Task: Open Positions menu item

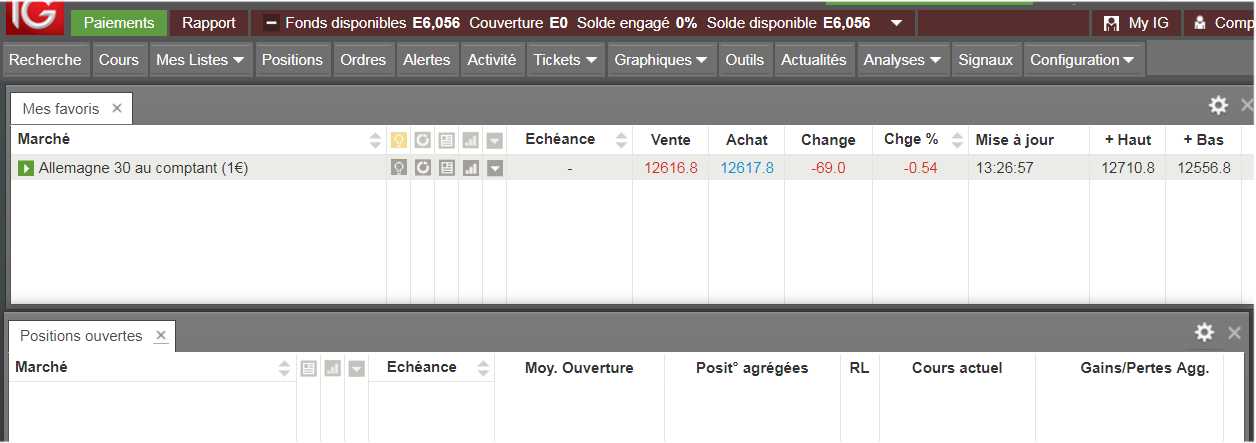Action: pyautogui.click(x=292, y=60)
